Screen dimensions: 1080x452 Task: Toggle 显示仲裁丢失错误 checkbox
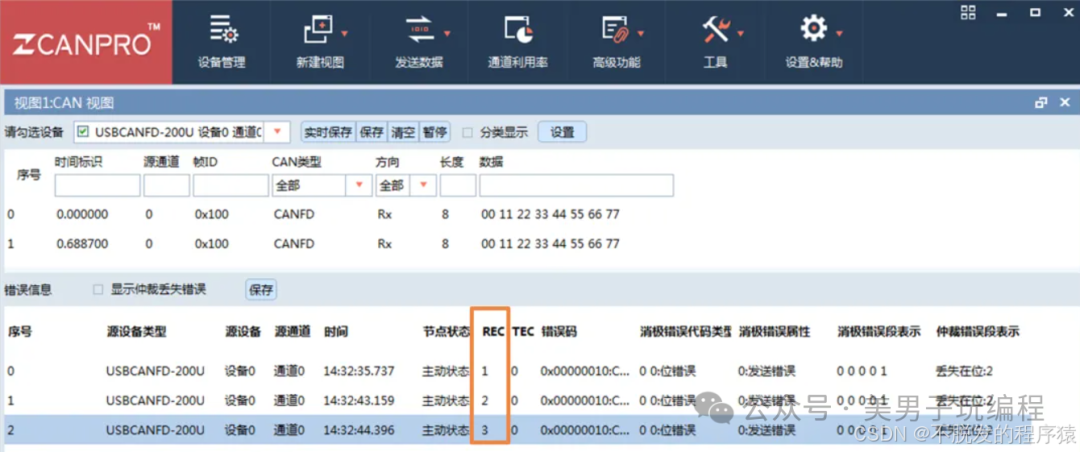coord(98,290)
